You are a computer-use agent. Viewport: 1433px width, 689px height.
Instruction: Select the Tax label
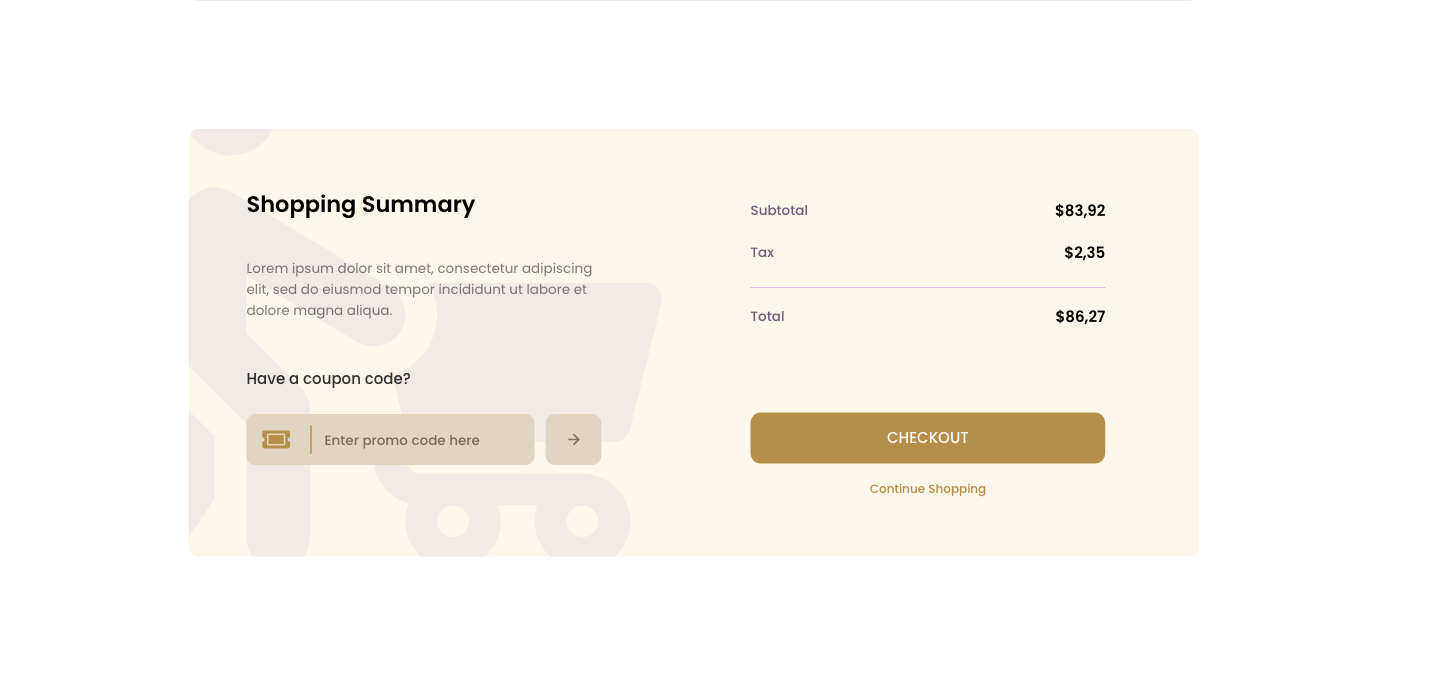(762, 252)
